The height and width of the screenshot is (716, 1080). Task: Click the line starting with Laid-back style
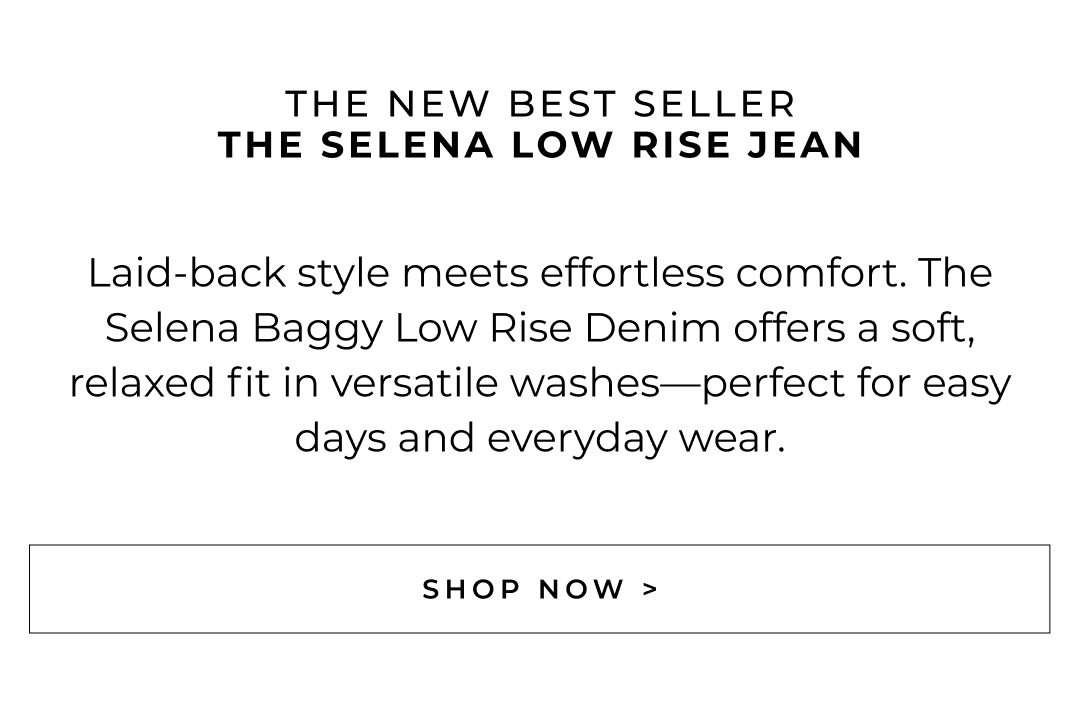coord(540,273)
